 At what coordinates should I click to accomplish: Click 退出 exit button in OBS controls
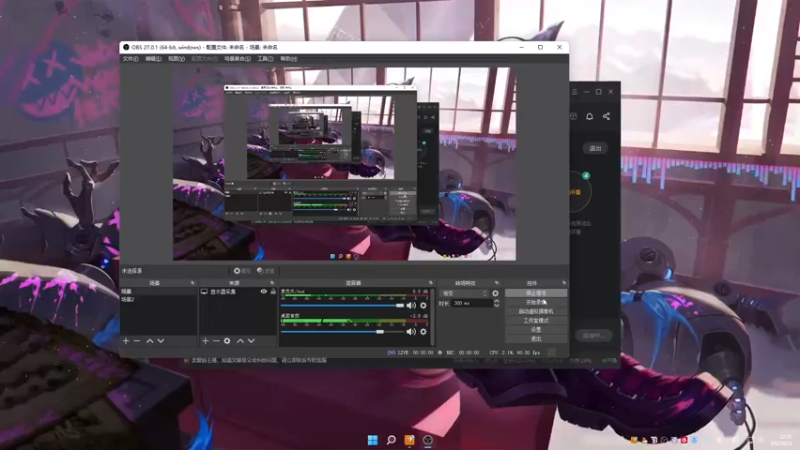tap(536, 338)
